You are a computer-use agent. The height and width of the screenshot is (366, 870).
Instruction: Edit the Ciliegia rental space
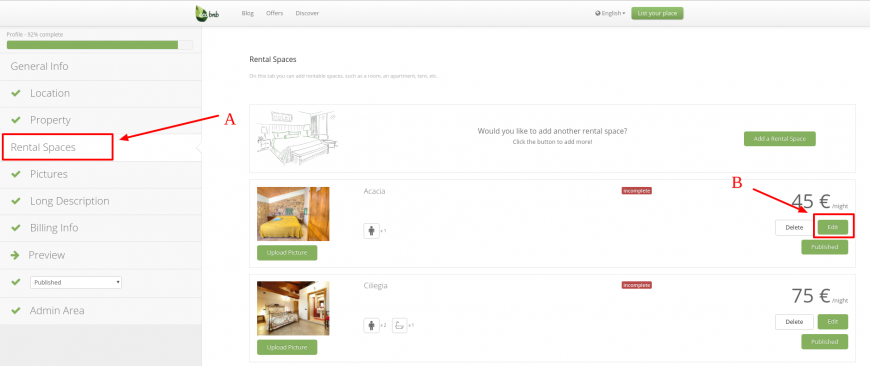click(833, 322)
